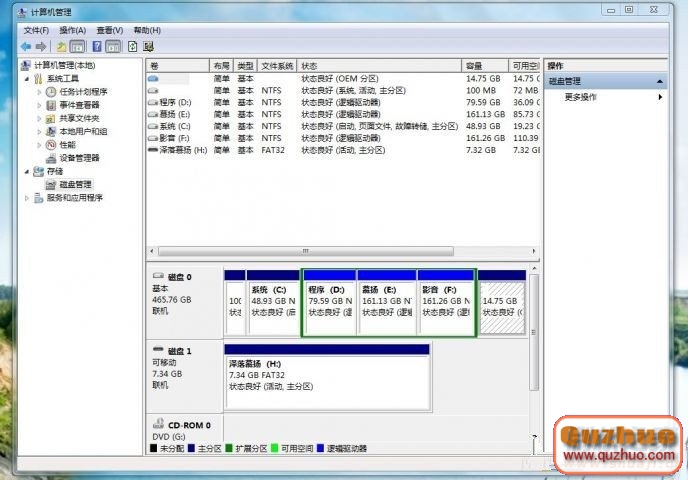Select the 程序 (D:) partition block

[x=328, y=300]
